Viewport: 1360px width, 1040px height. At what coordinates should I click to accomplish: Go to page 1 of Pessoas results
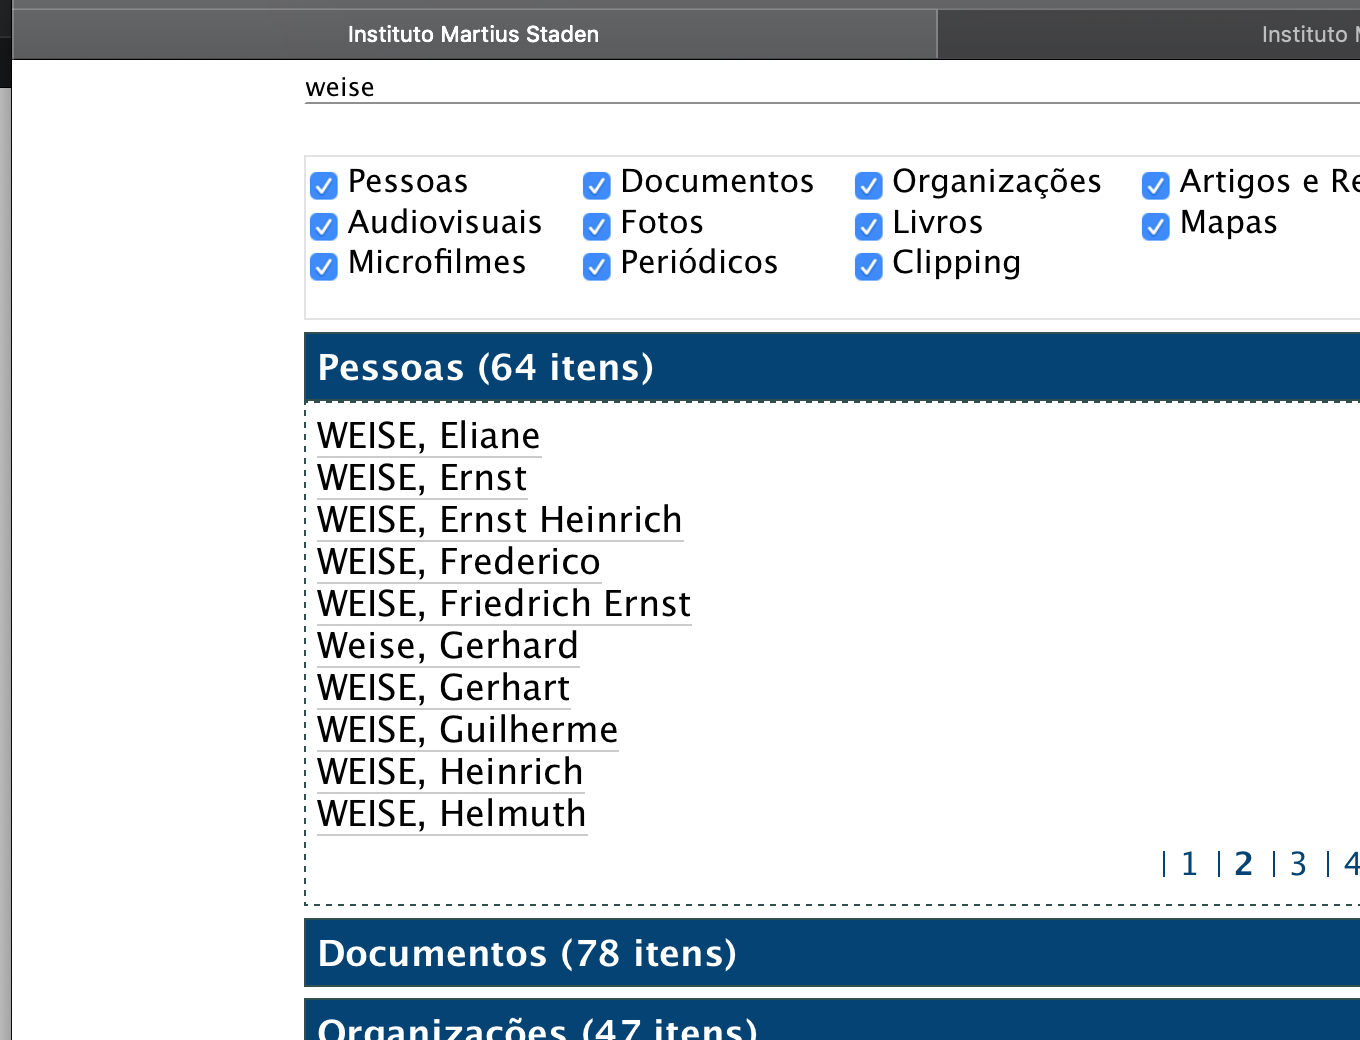click(x=1189, y=864)
